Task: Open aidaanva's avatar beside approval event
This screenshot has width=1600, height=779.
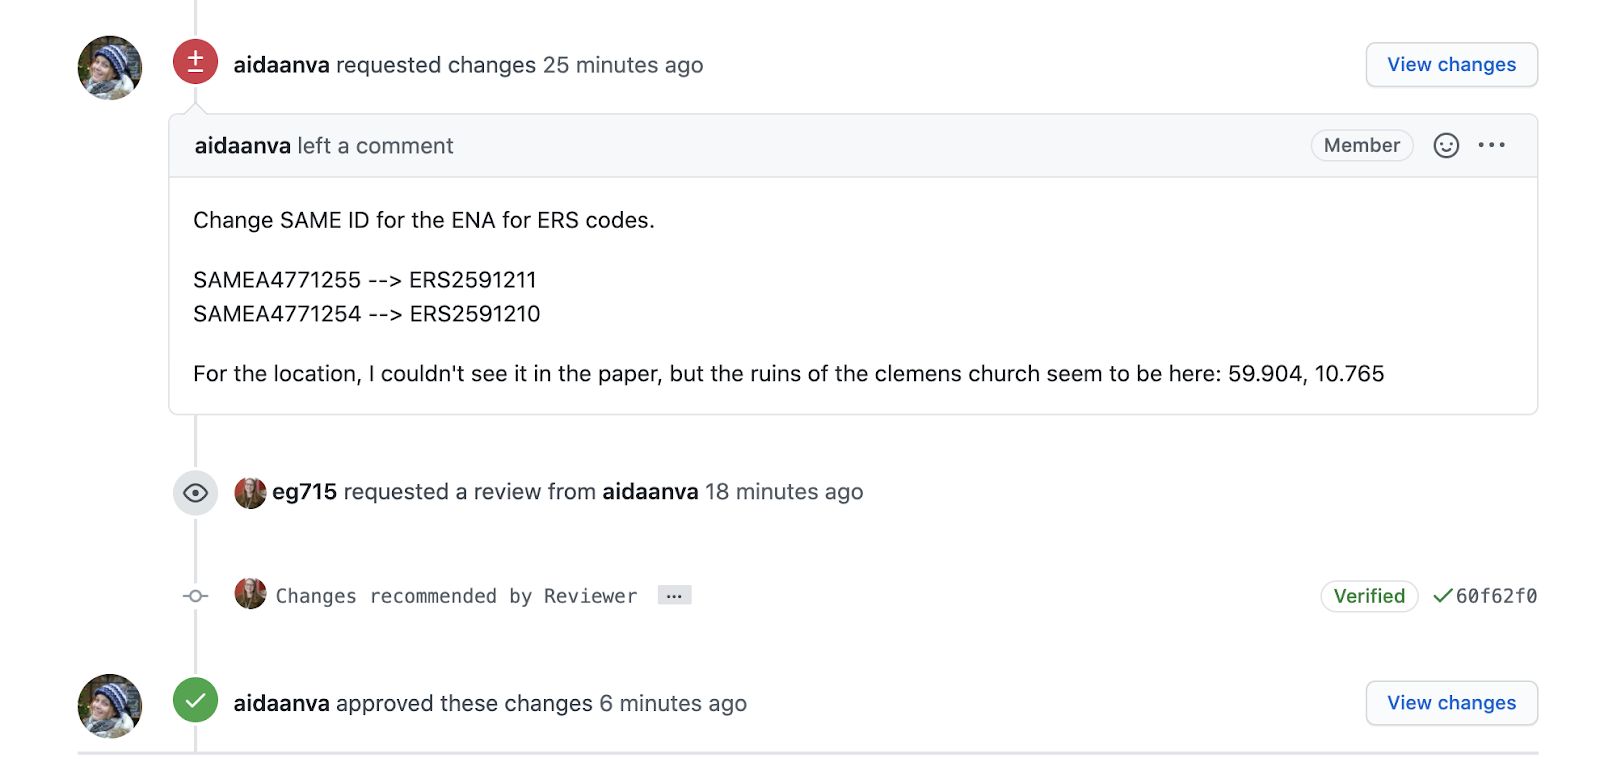Action: point(110,706)
